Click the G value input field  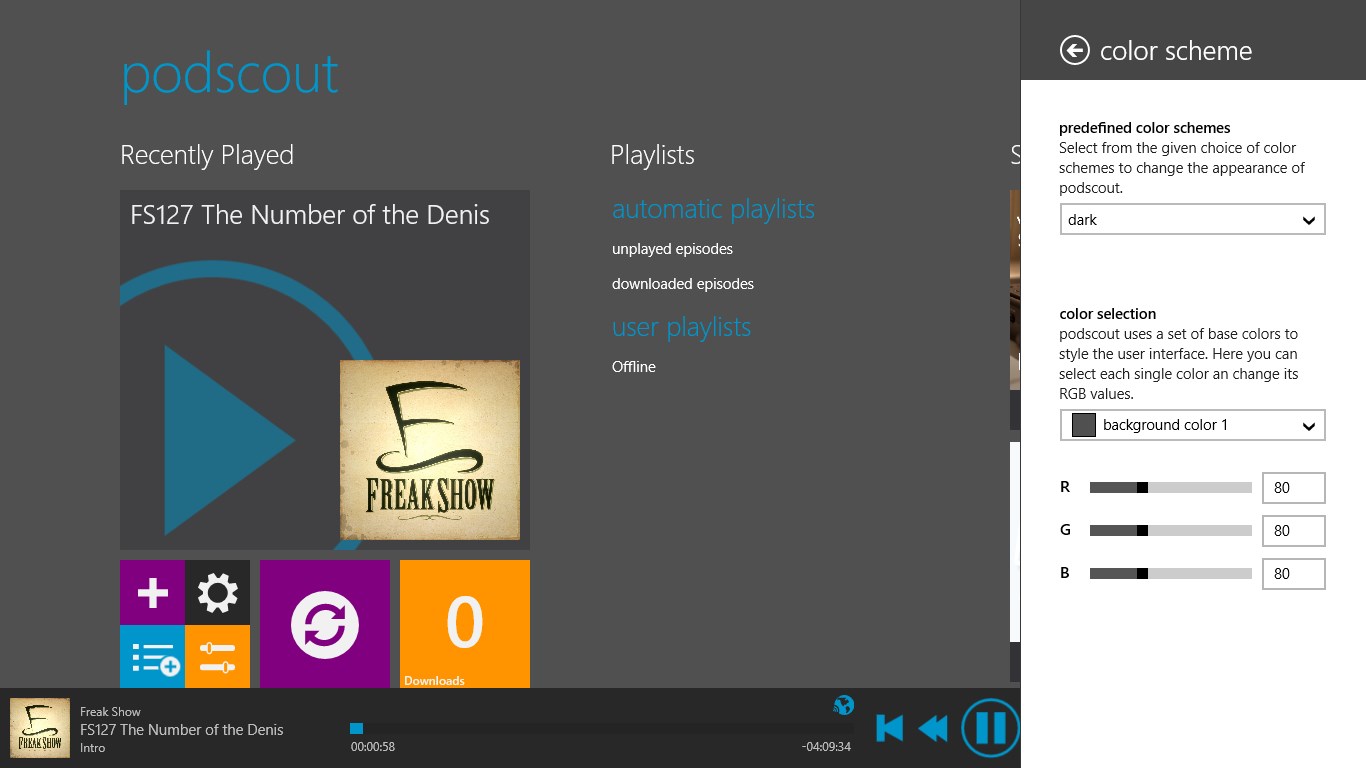pyautogui.click(x=1293, y=531)
